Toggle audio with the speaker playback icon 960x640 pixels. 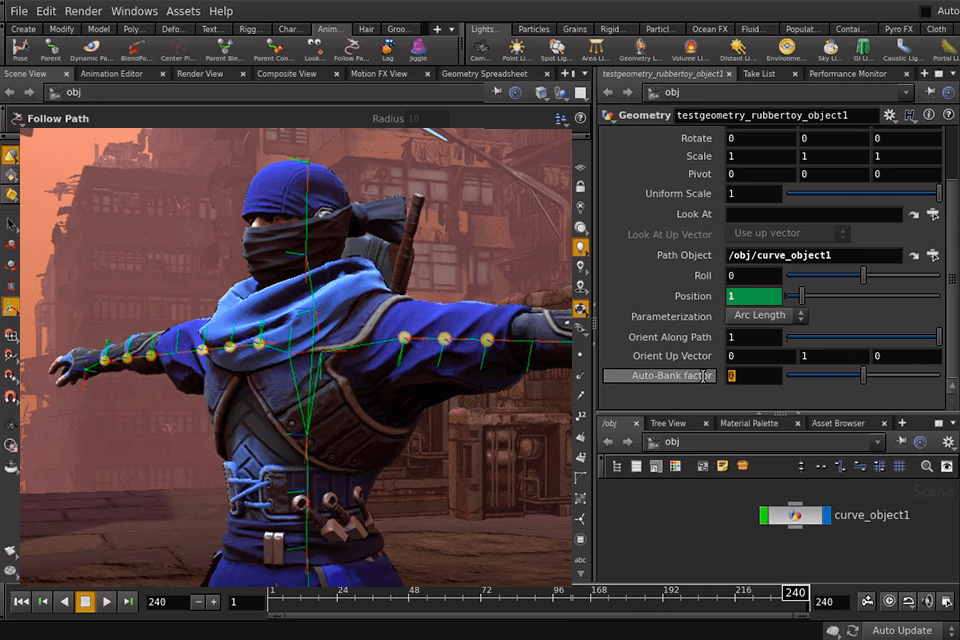(926, 601)
